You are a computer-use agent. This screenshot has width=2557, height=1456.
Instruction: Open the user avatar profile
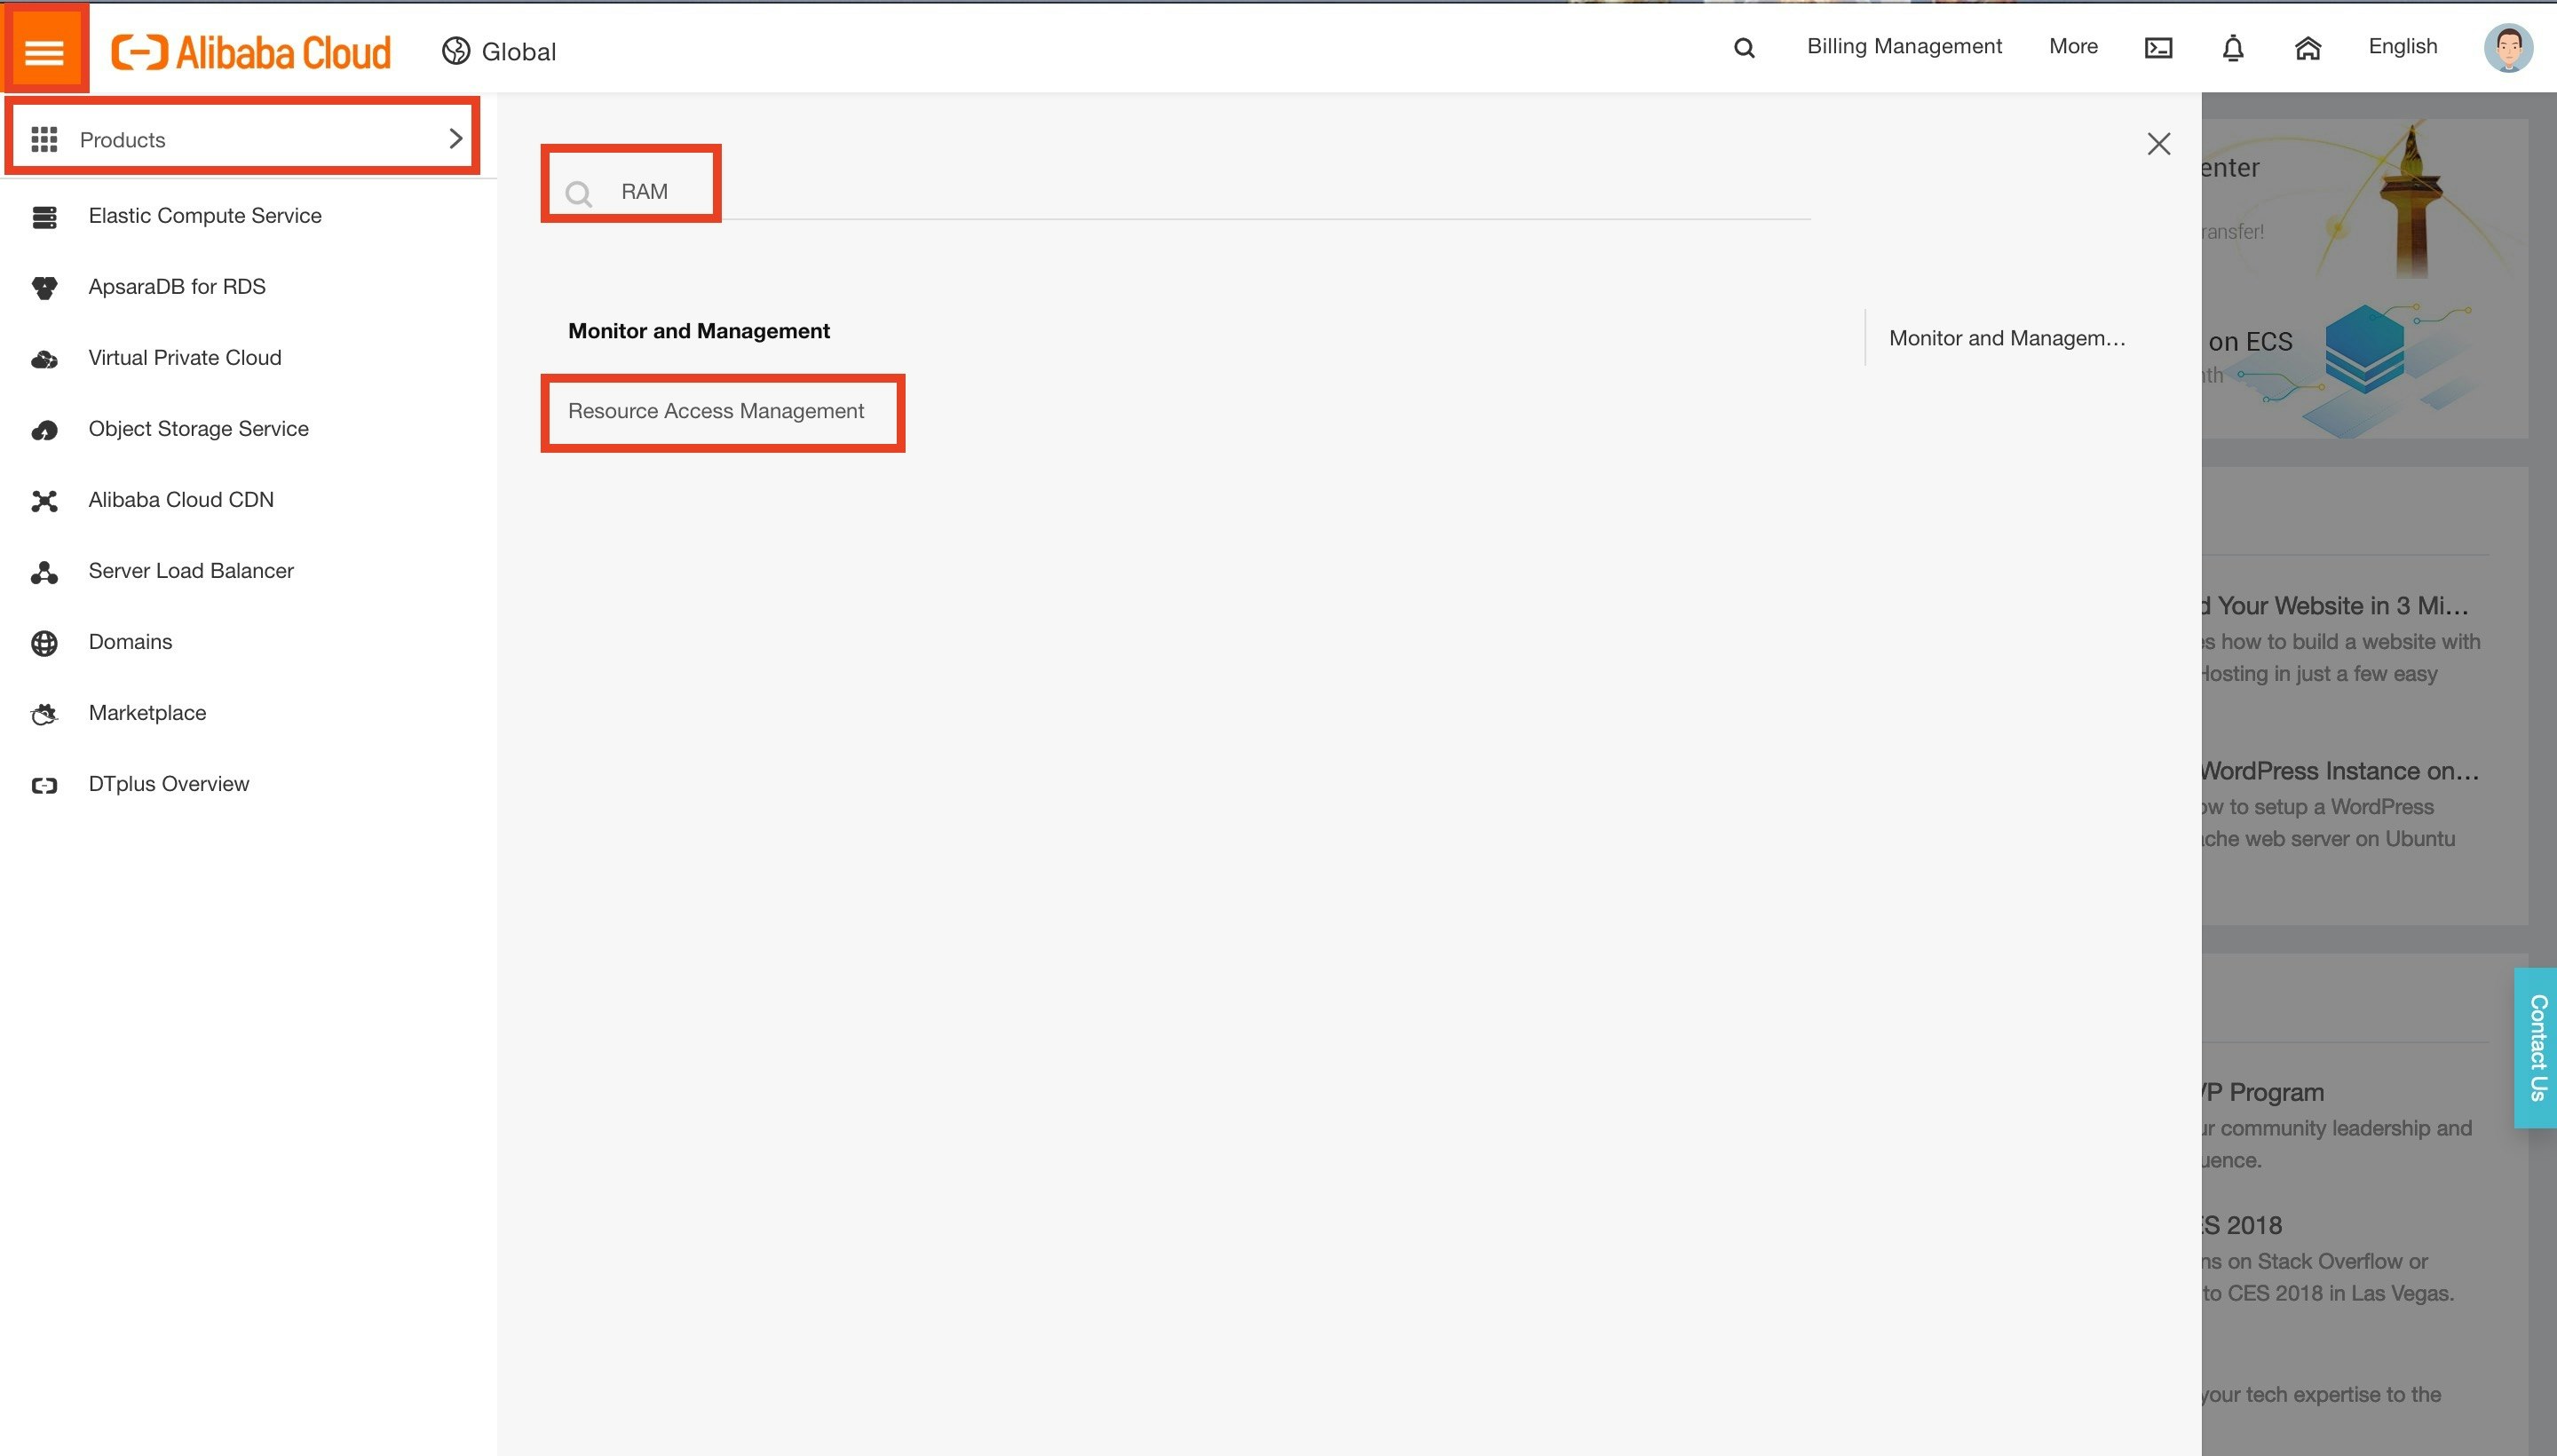click(x=2507, y=48)
